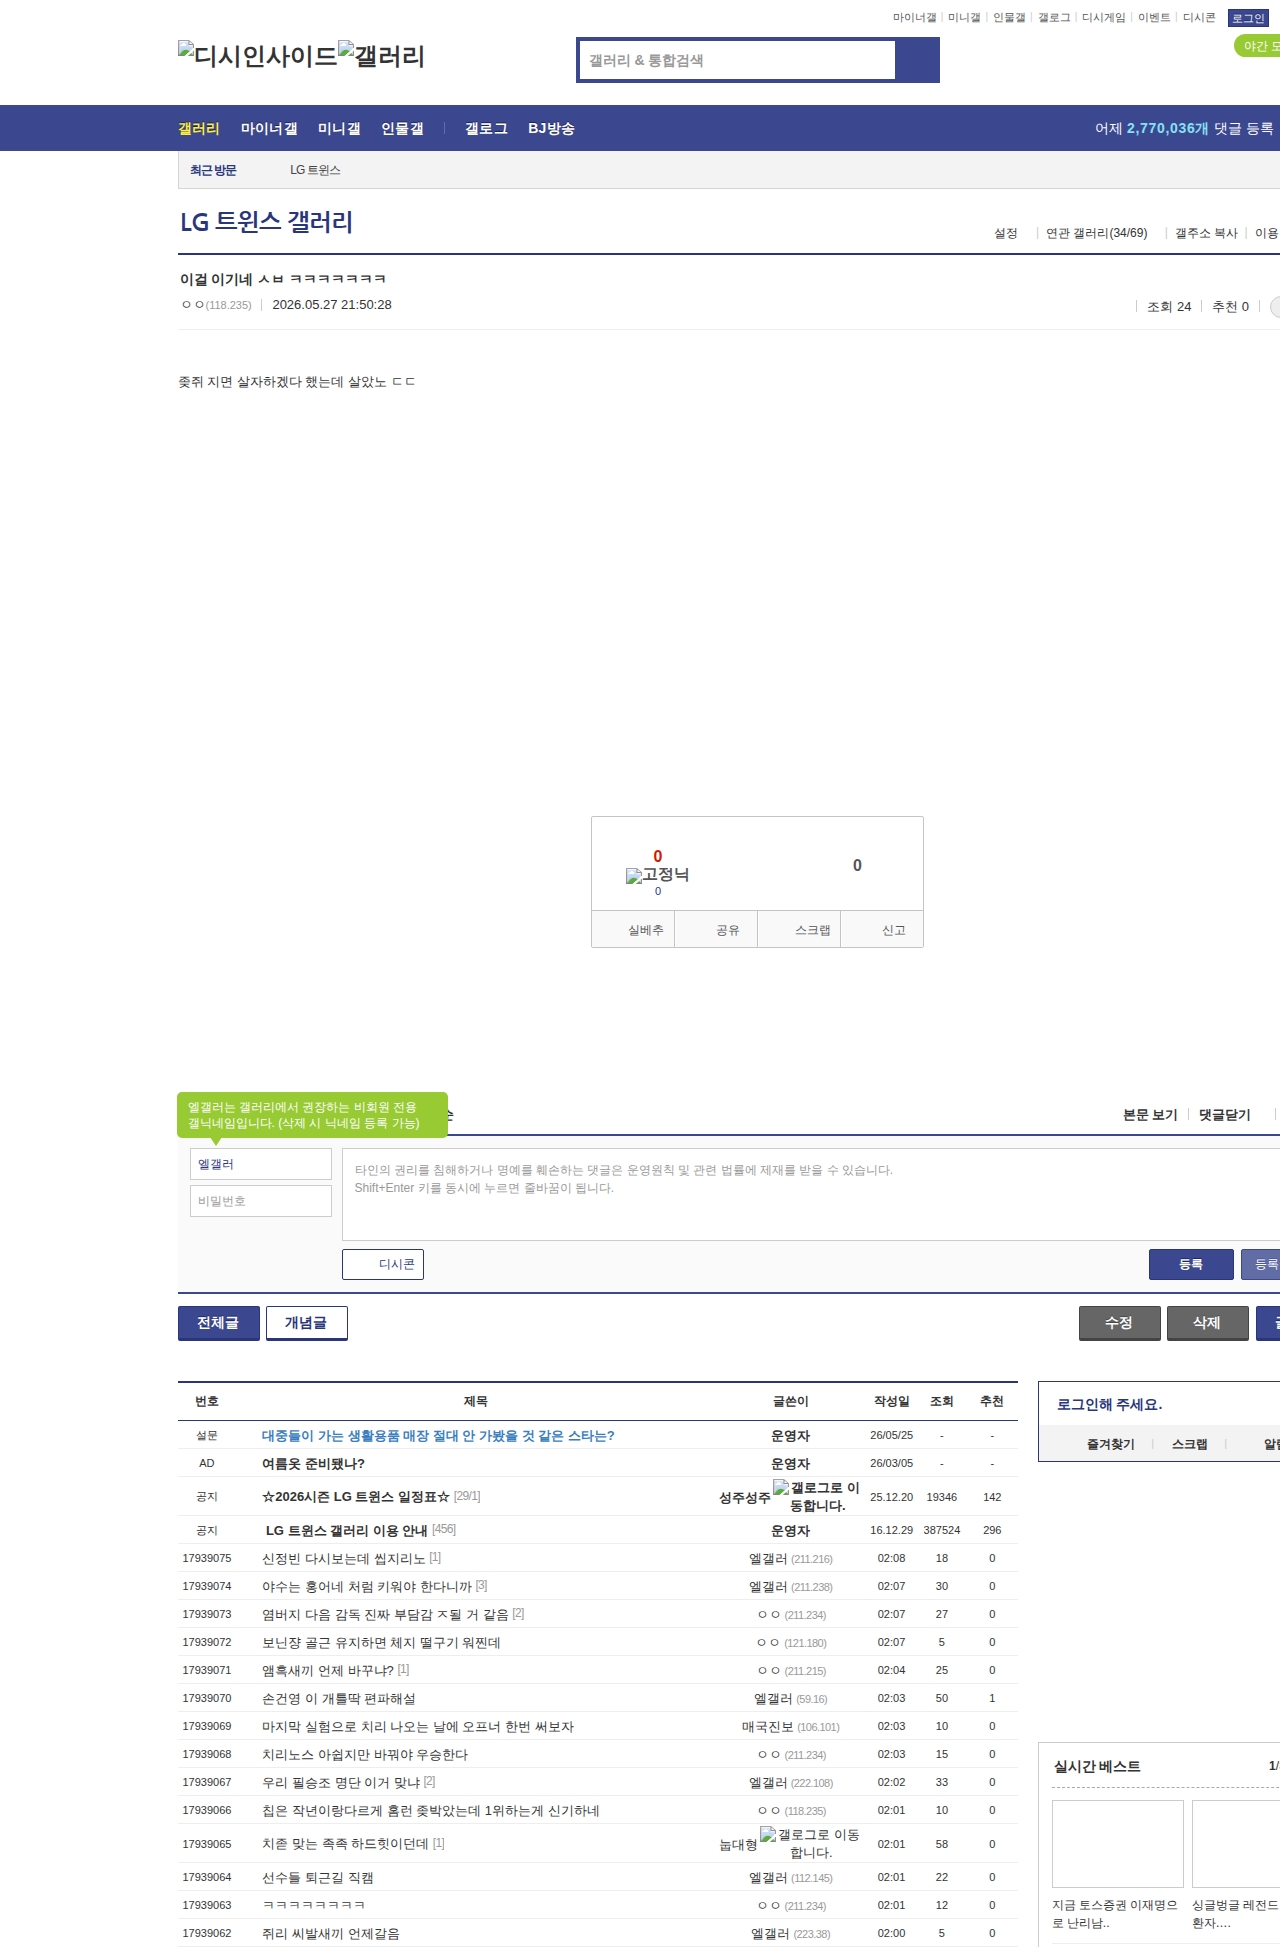The width and height of the screenshot is (1280, 1947).
Task: Open the post 야수는 홍어네 처럼 키워야 한다니까
Action: click(x=367, y=1586)
